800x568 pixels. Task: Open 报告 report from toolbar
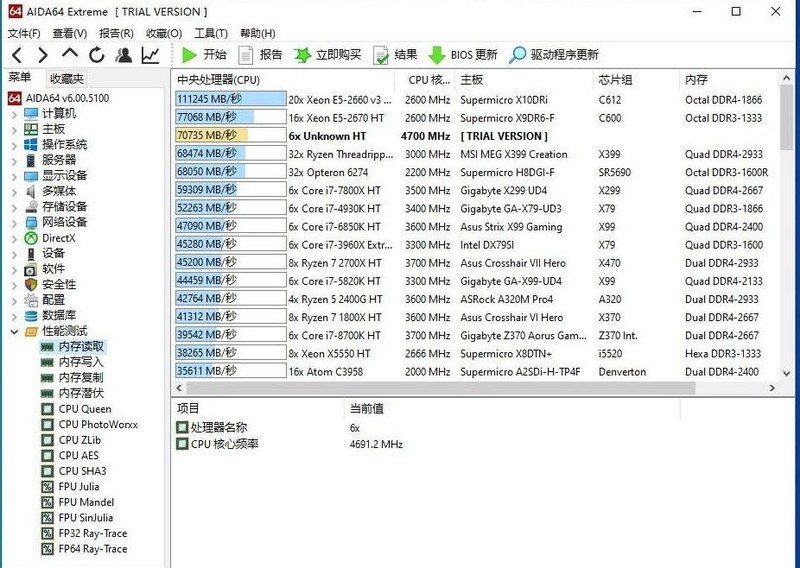tap(261, 55)
